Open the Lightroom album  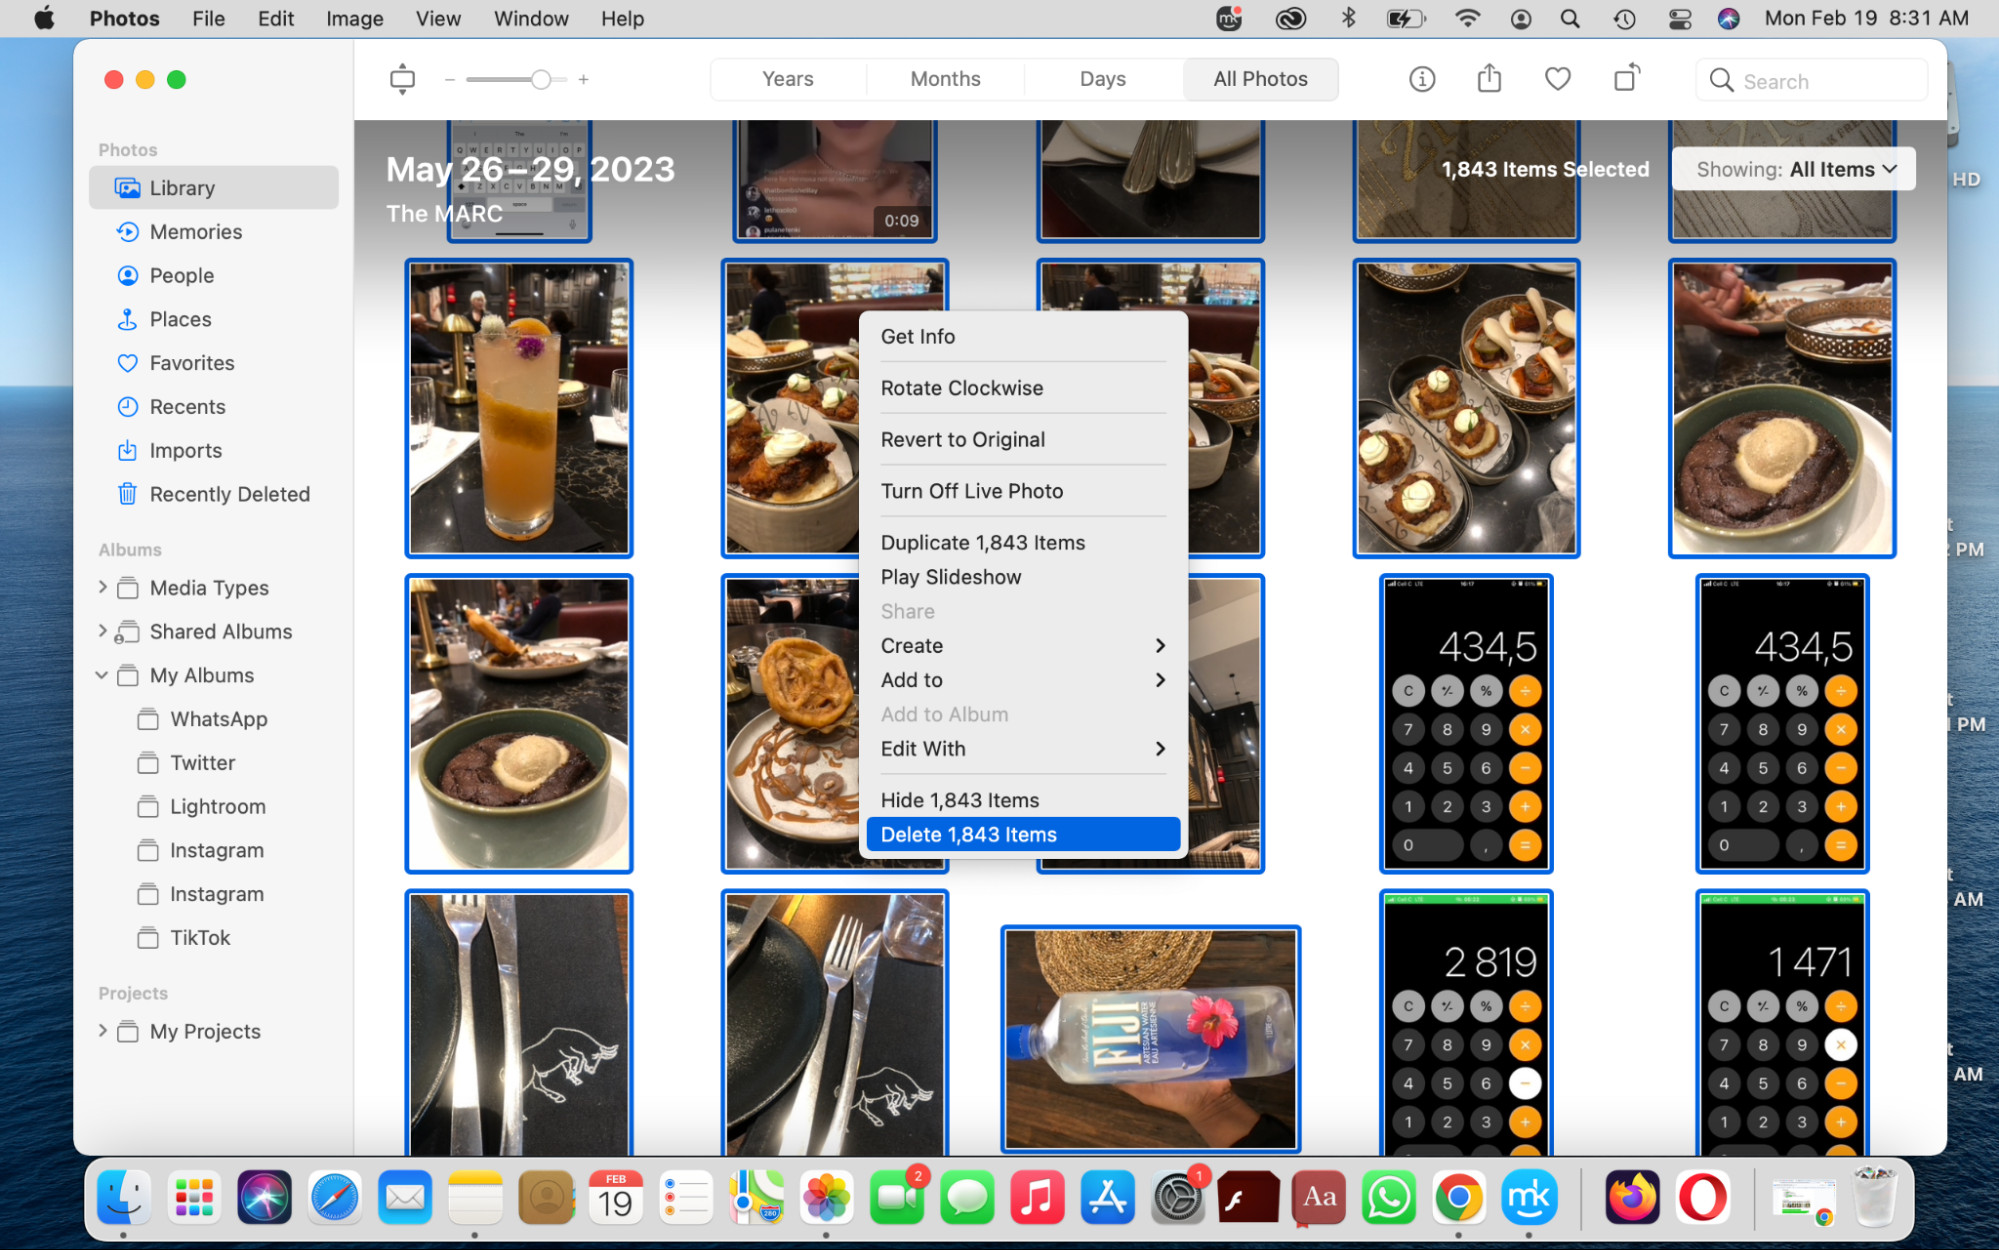218,807
